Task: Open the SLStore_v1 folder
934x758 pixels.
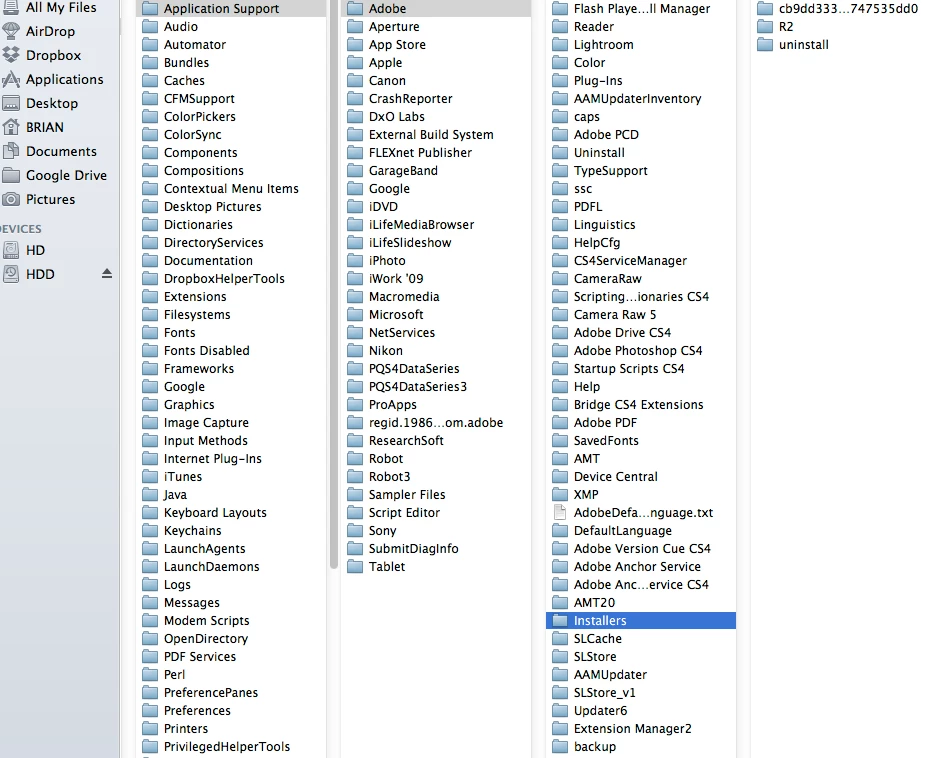Action: click(641, 693)
